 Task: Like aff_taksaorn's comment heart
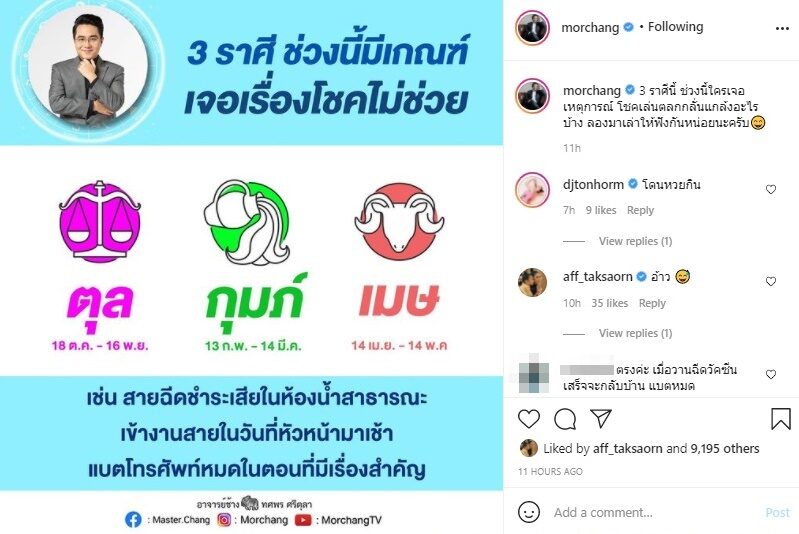click(x=771, y=281)
